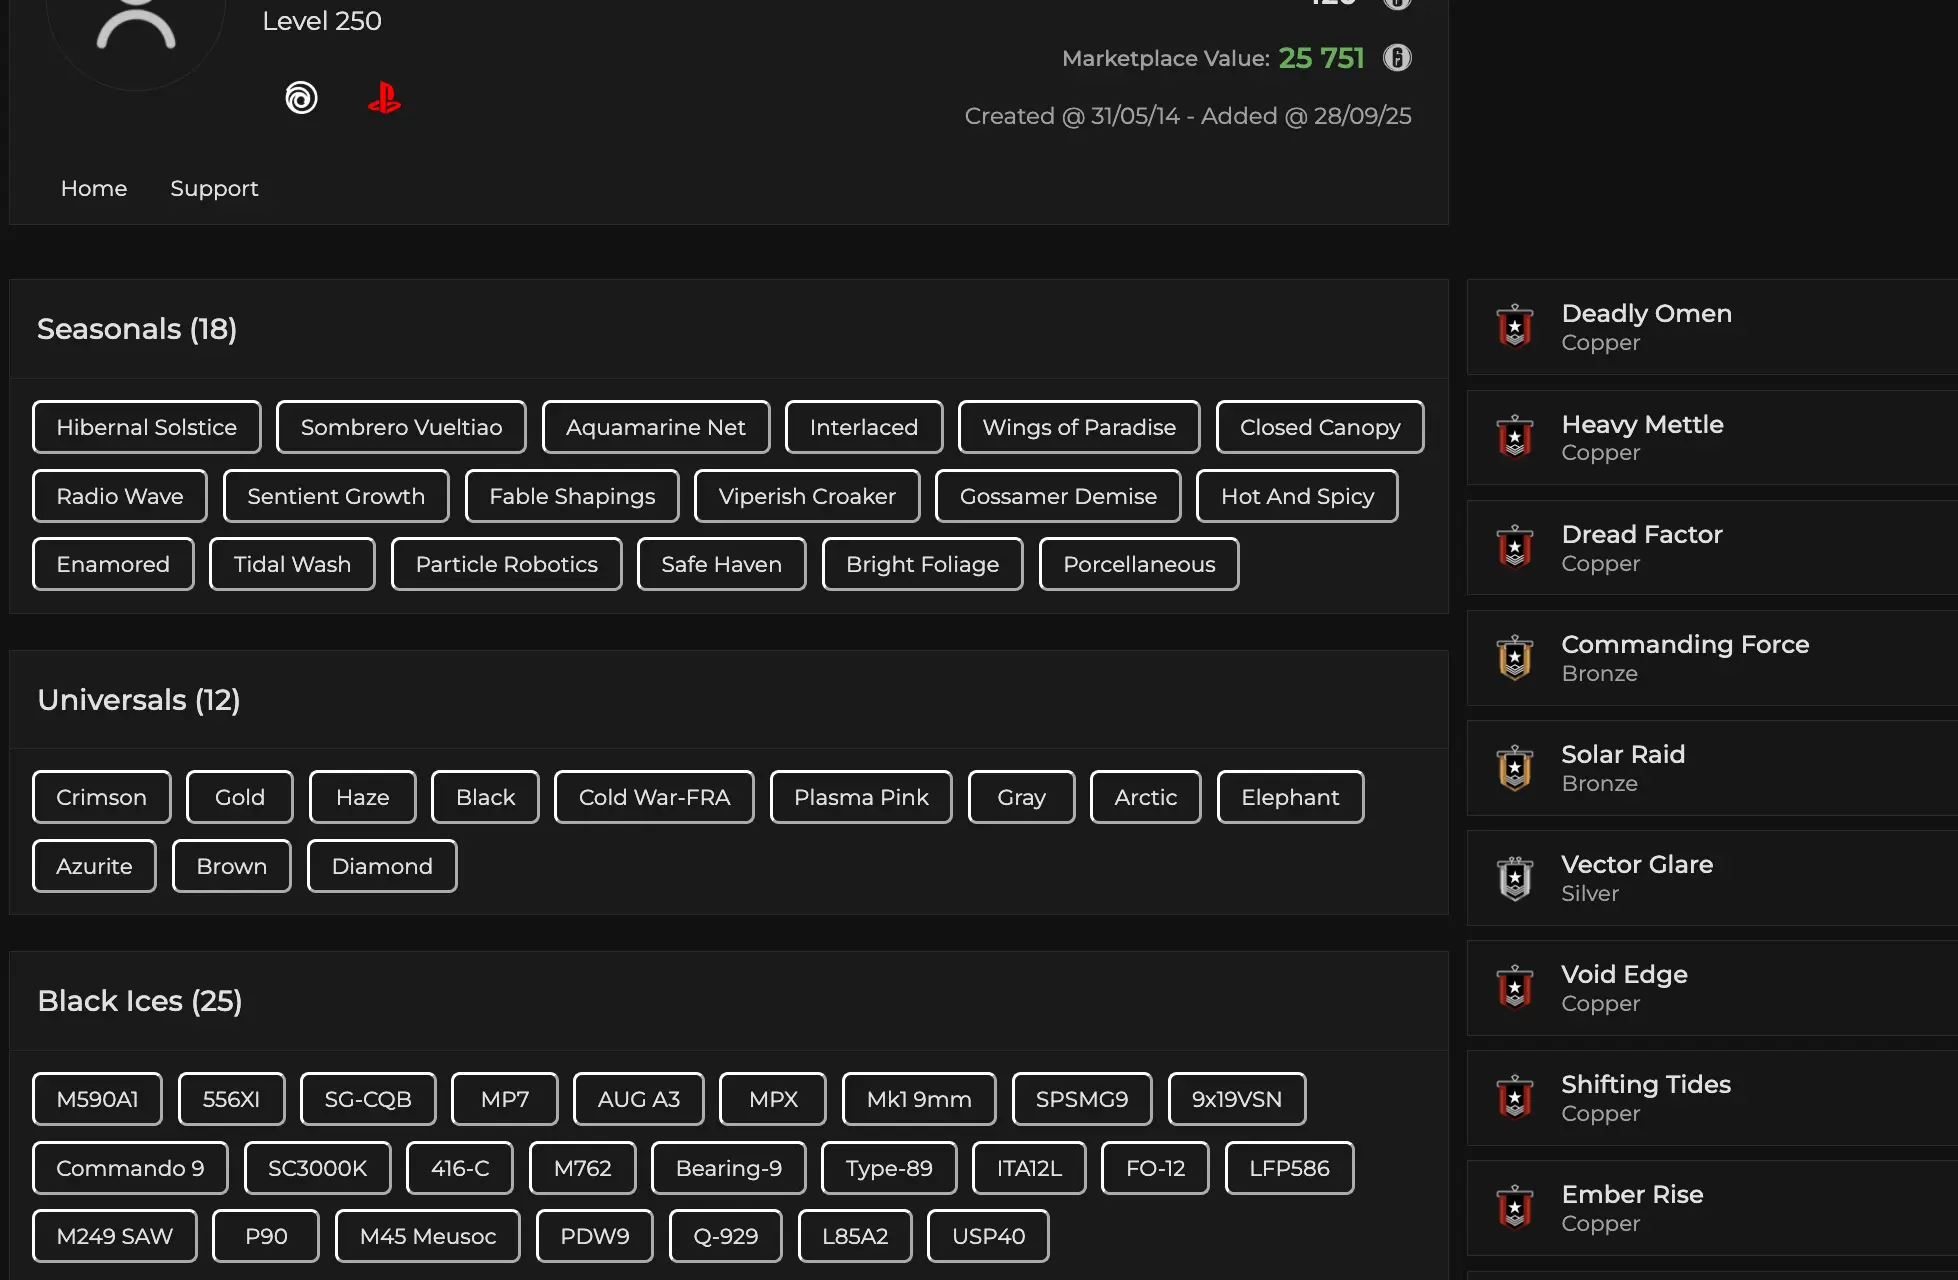Click the Vector Glare silver badge icon
The image size is (1958, 1280).
pyautogui.click(x=1515, y=878)
